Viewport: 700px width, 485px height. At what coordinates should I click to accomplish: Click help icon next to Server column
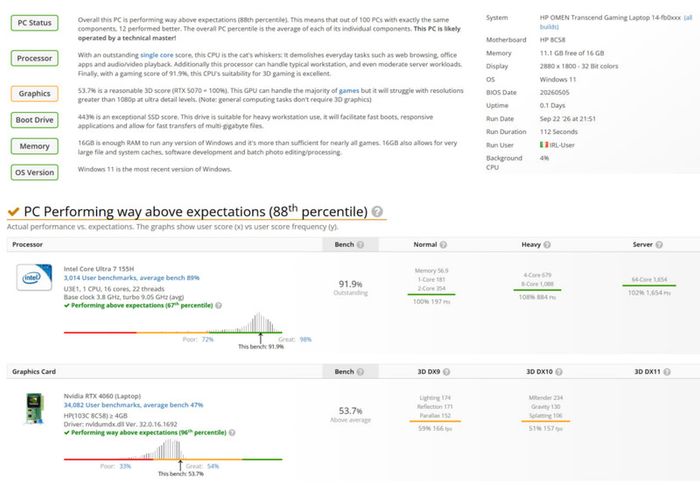659,245
